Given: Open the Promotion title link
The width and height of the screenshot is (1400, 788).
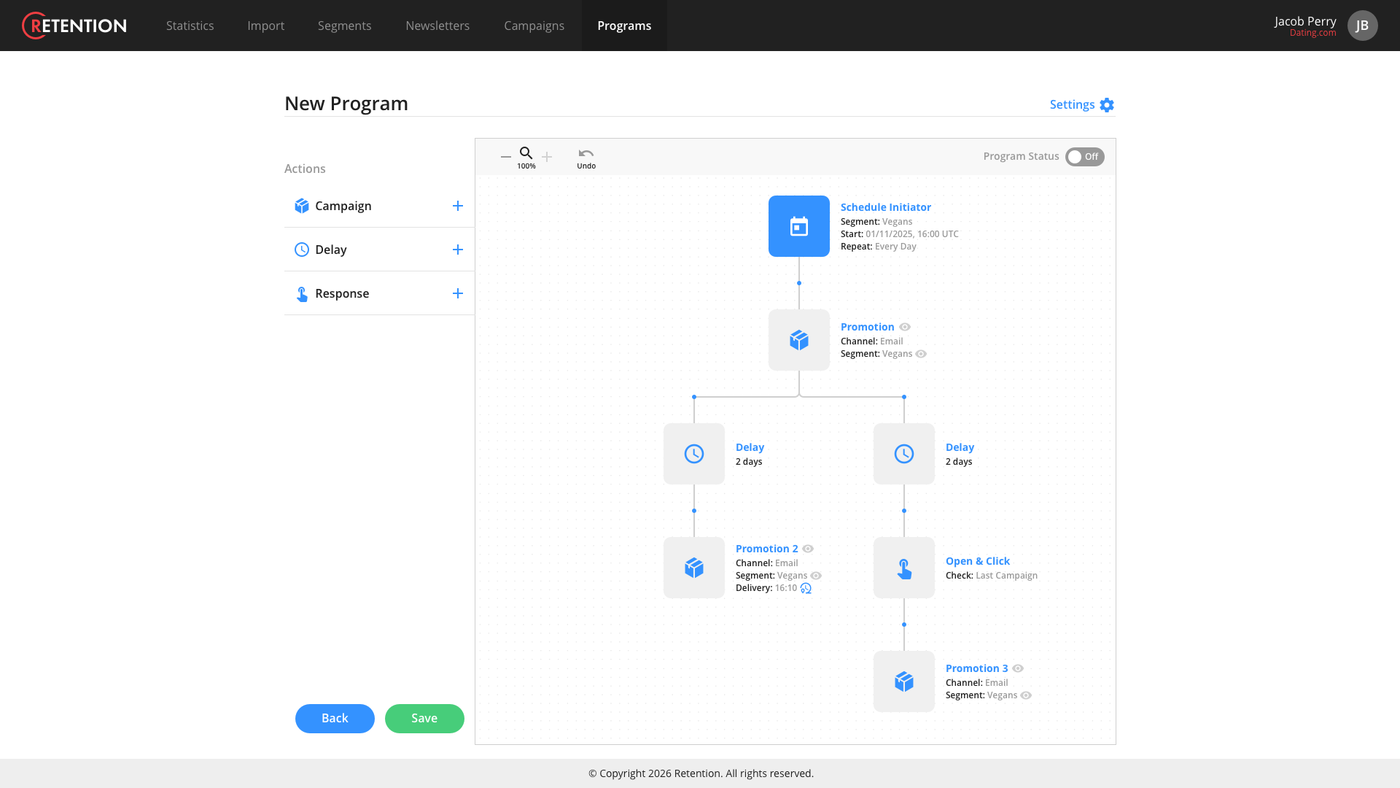Looking at the screenshot, I should pyautogui.click(x=867, y=327).
